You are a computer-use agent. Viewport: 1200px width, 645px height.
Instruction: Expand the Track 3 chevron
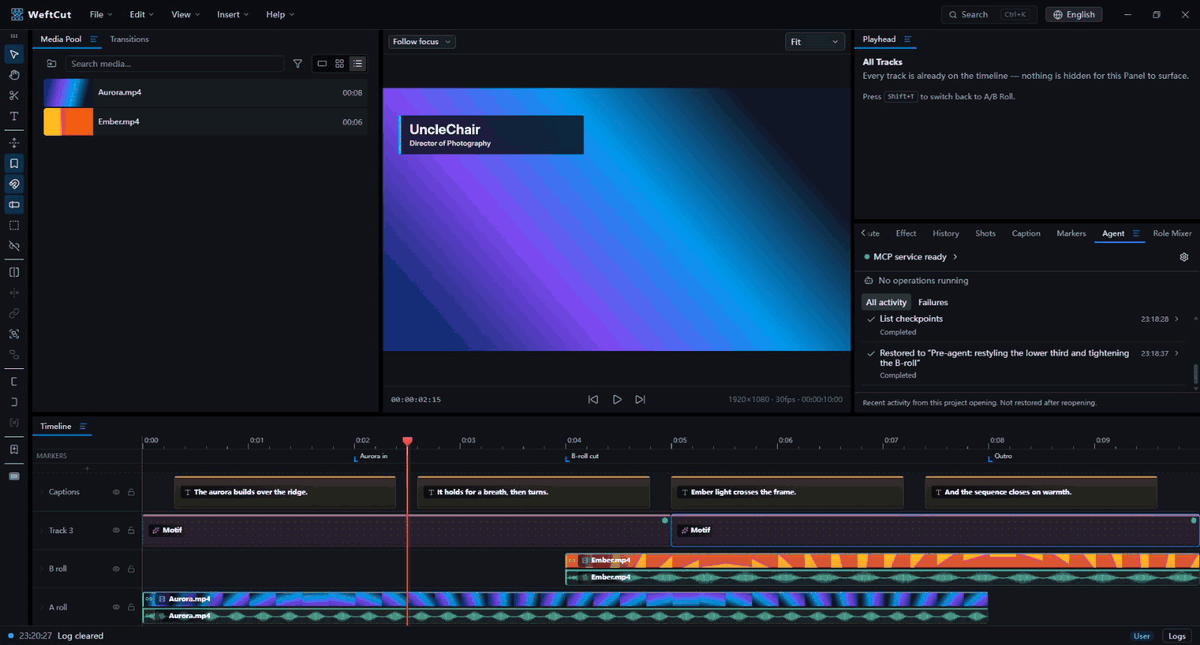pyautogui.click(x=41, y=530)
